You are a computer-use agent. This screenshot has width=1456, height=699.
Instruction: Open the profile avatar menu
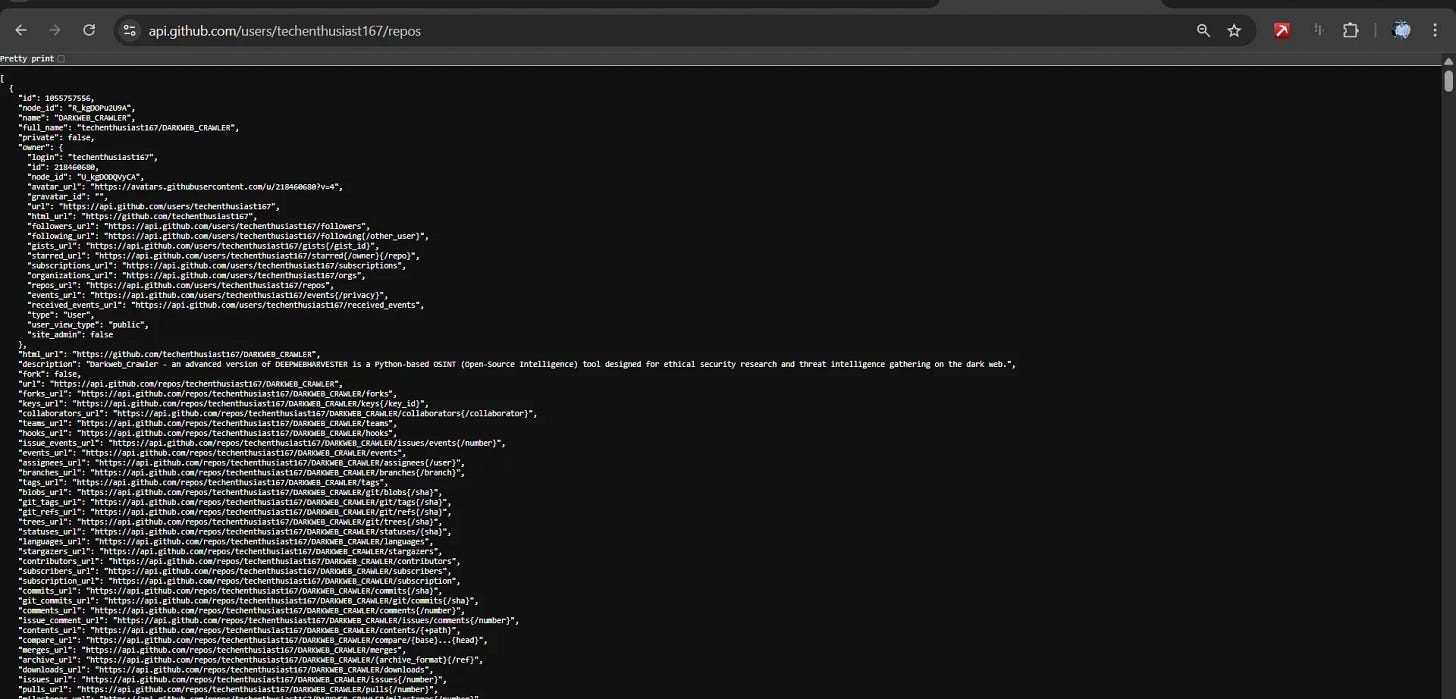[x=1402, y=31]
